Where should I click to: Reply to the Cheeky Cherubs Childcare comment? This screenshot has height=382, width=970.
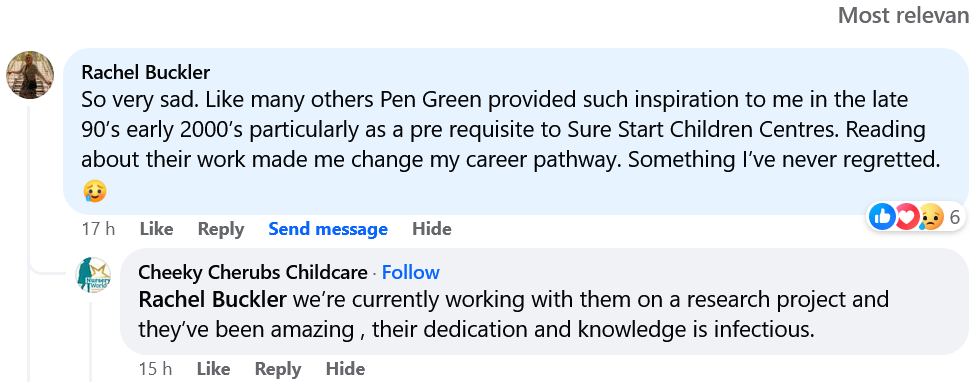tap(278, 369)
